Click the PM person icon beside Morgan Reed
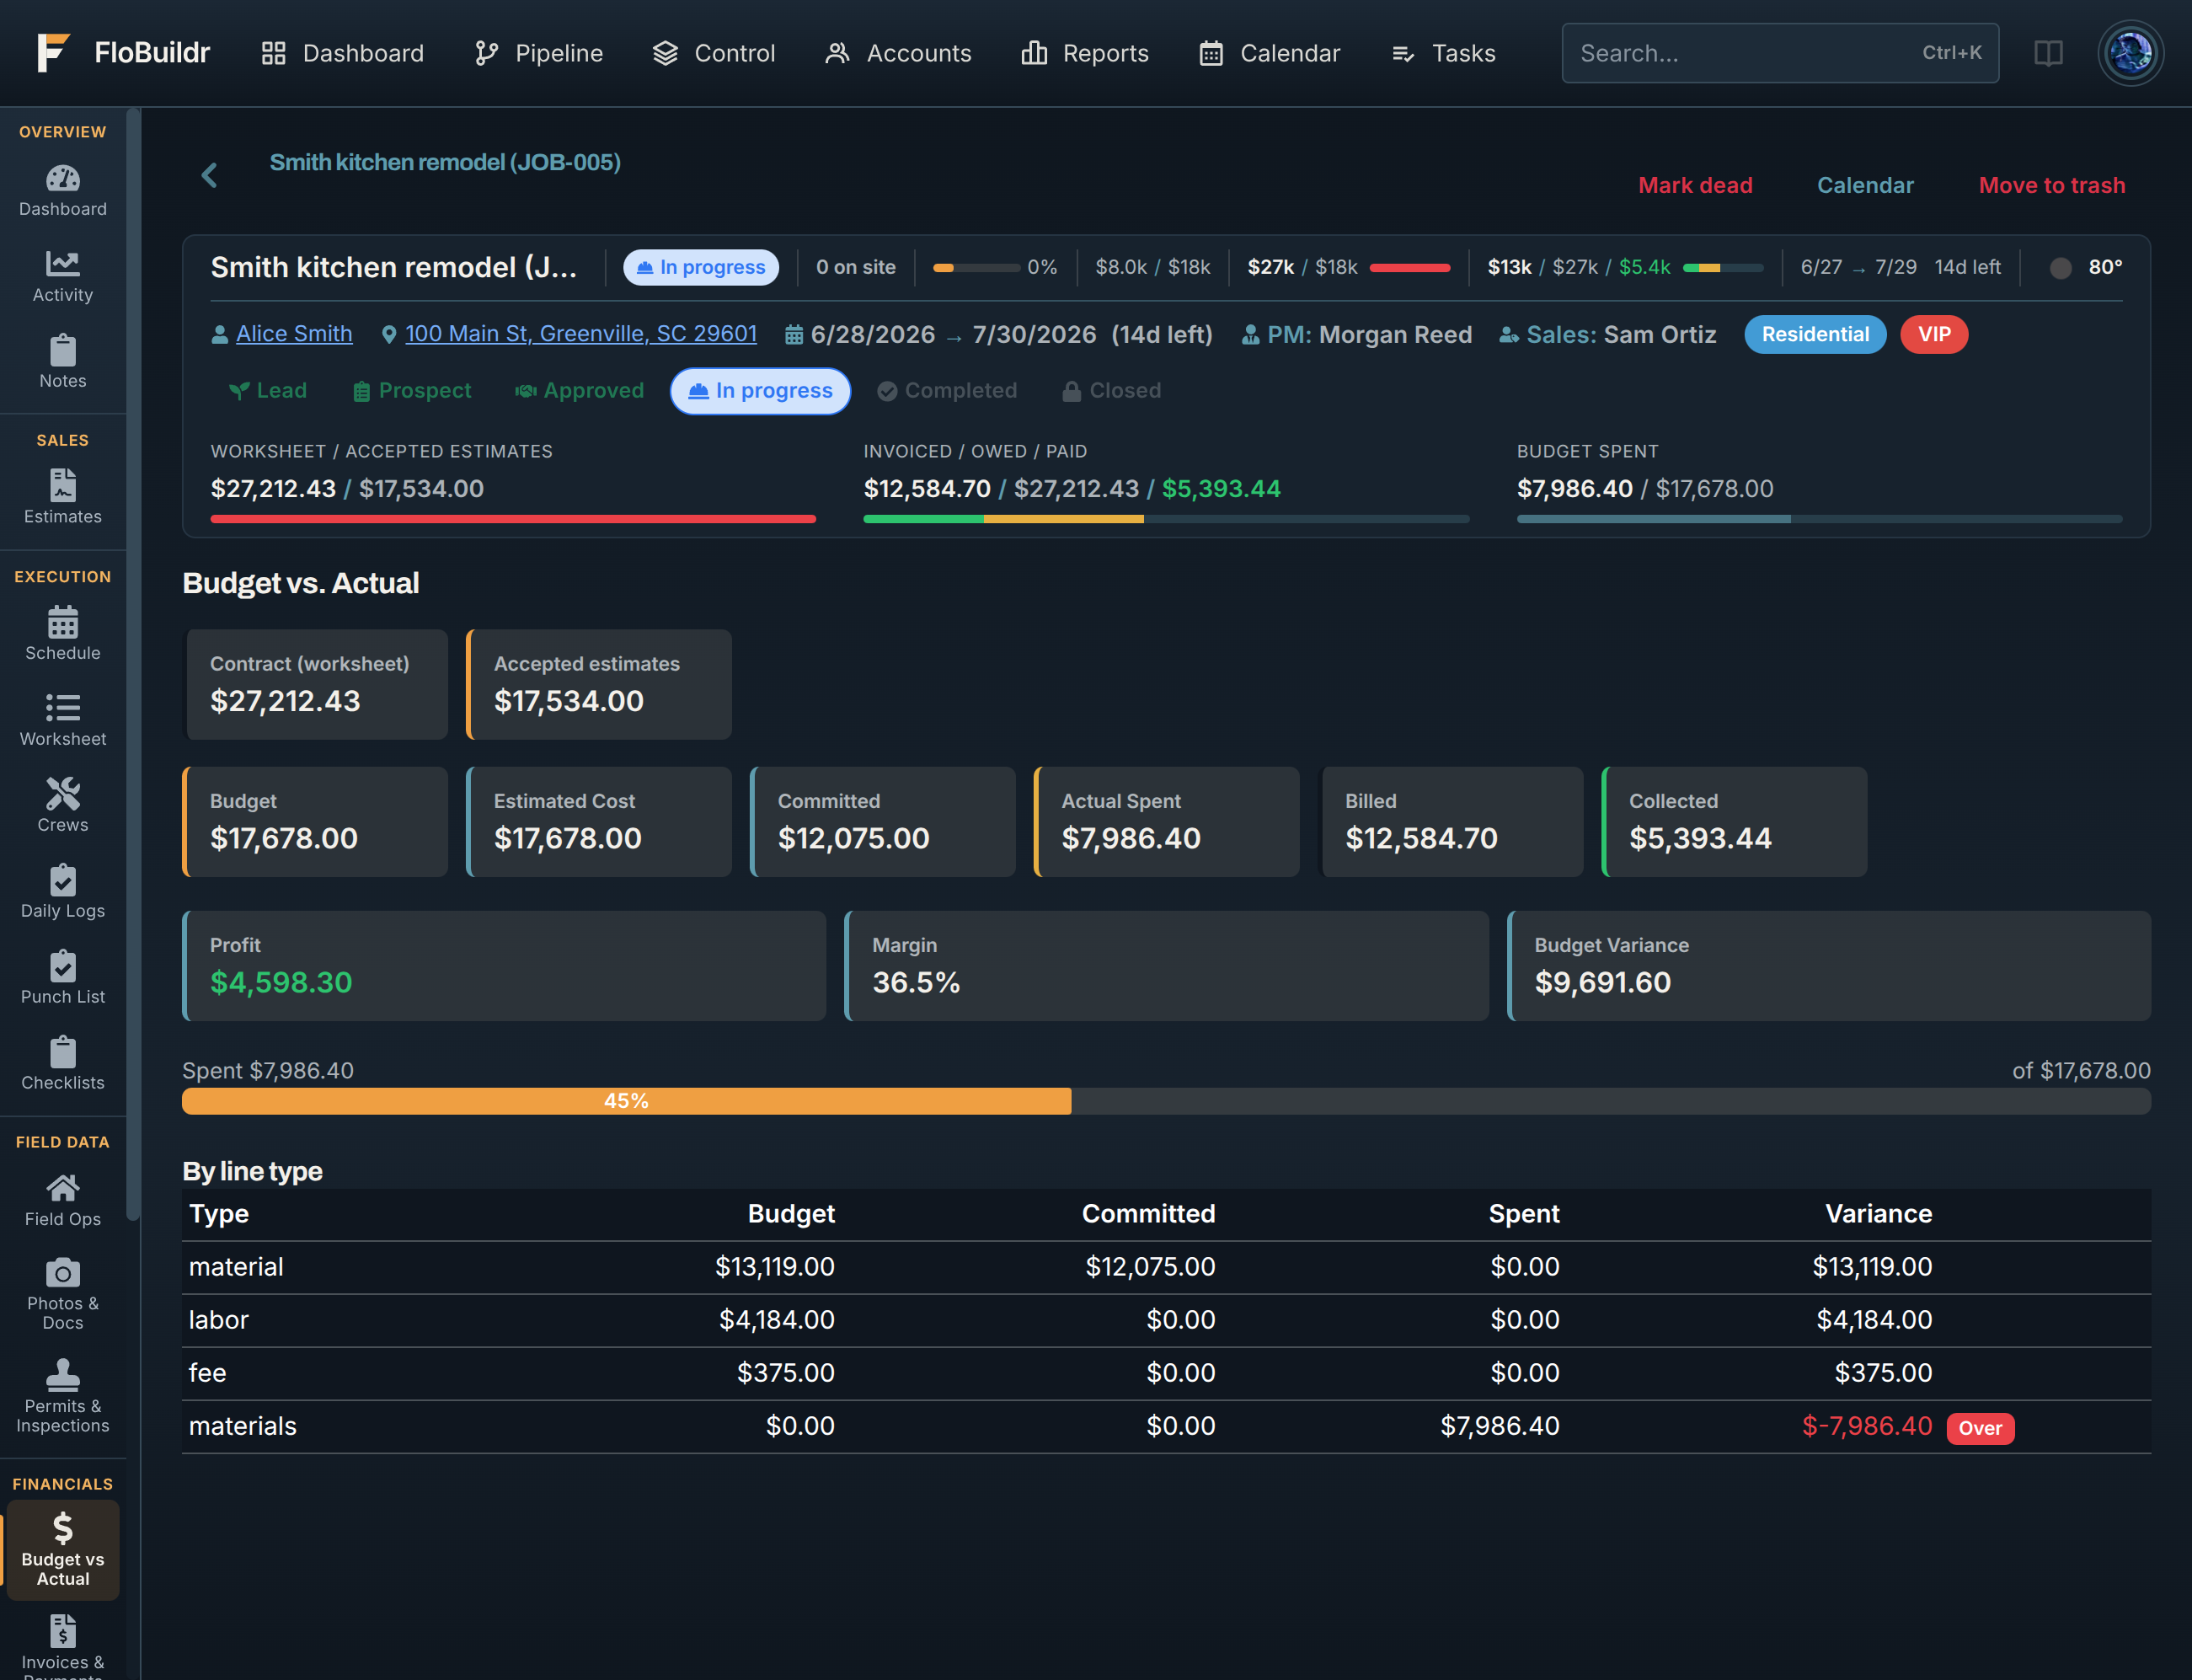 click(x=1250, y=335)
